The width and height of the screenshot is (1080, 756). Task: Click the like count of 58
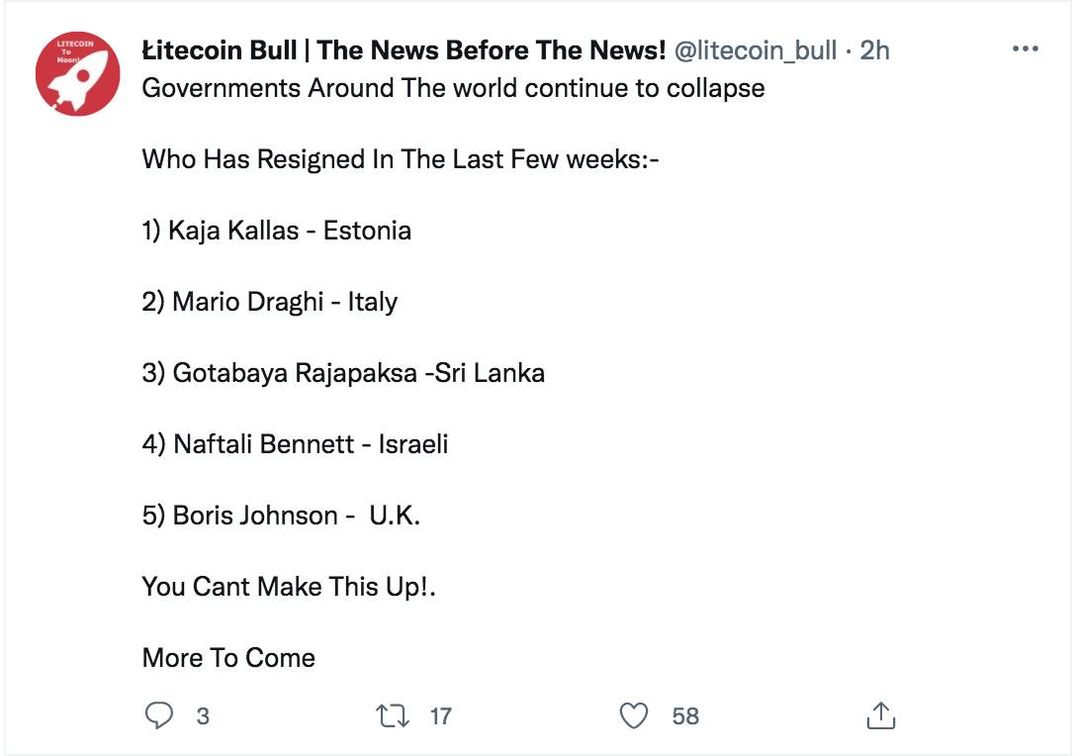tap(685, 716)
